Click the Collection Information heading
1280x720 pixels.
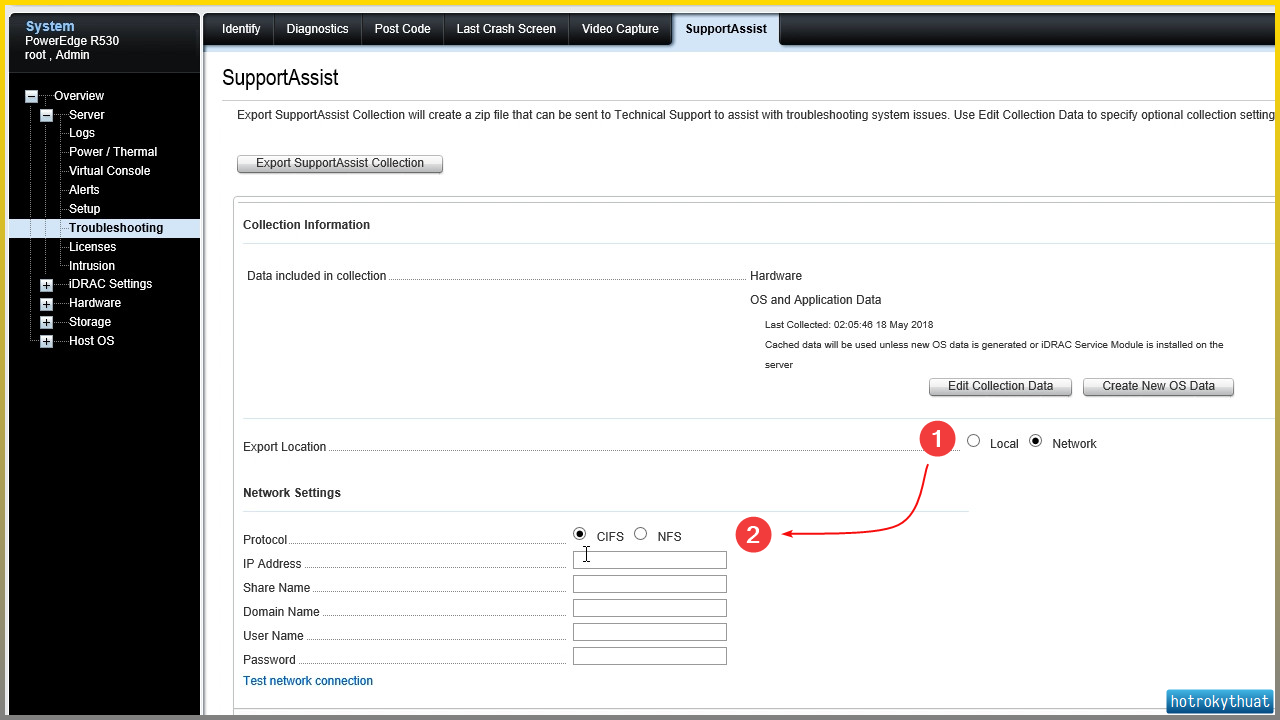pos(306,225)
